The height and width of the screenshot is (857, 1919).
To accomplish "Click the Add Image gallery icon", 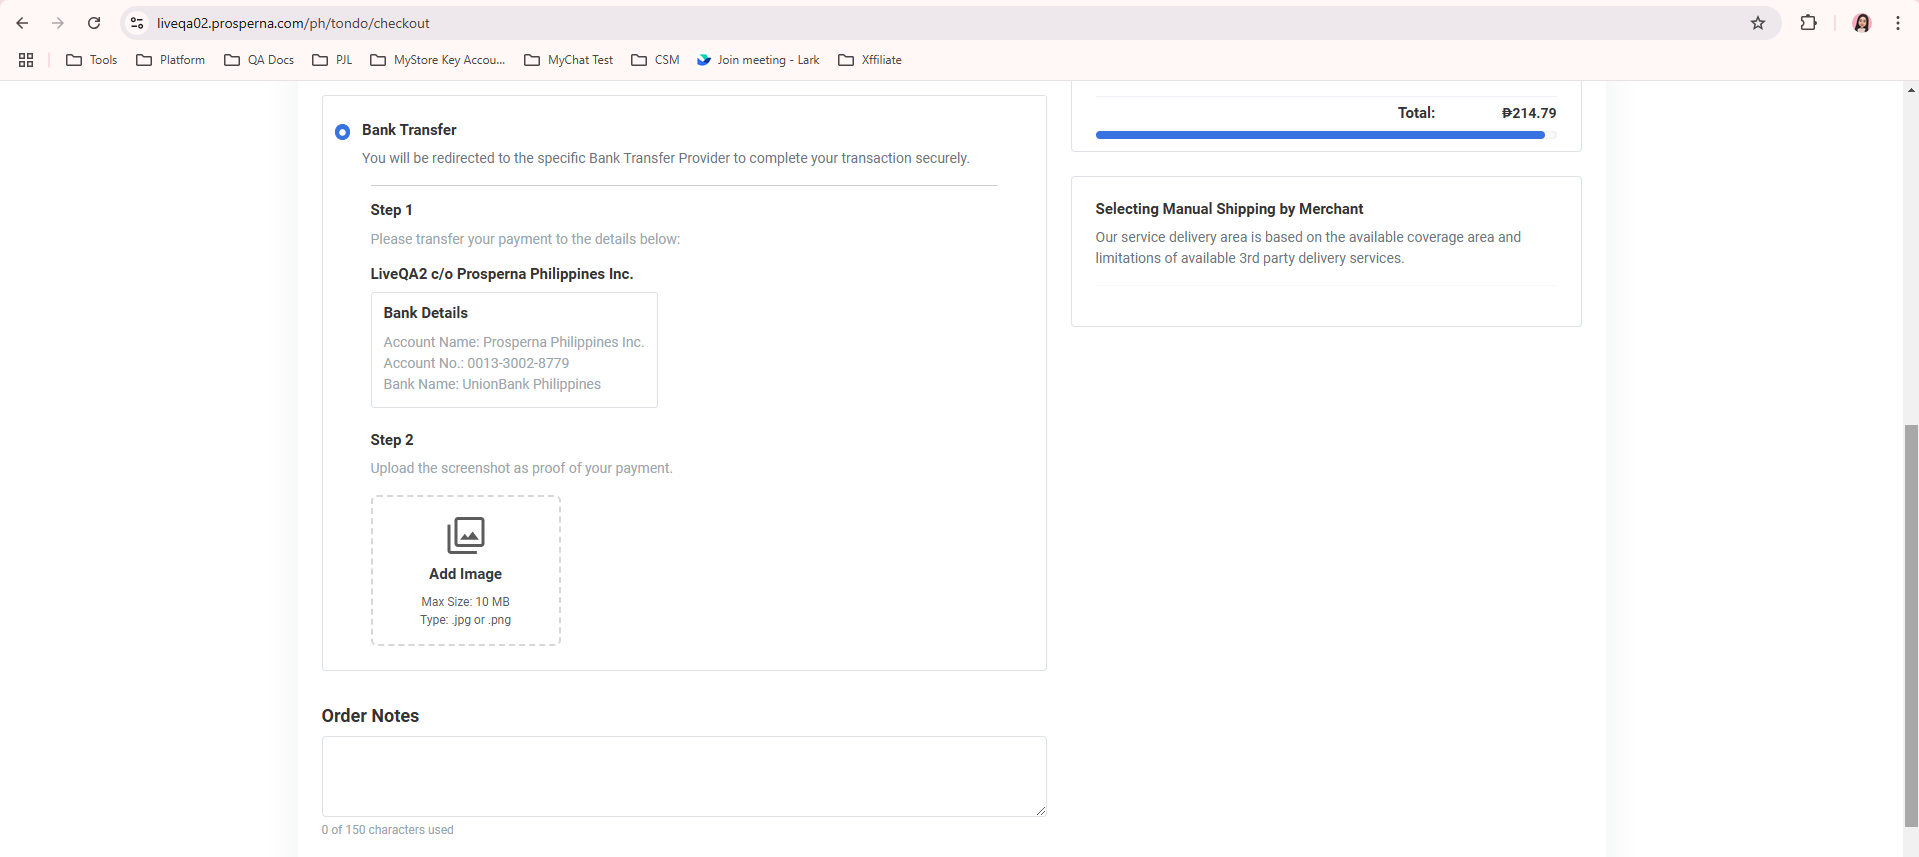I will [465, 535].
